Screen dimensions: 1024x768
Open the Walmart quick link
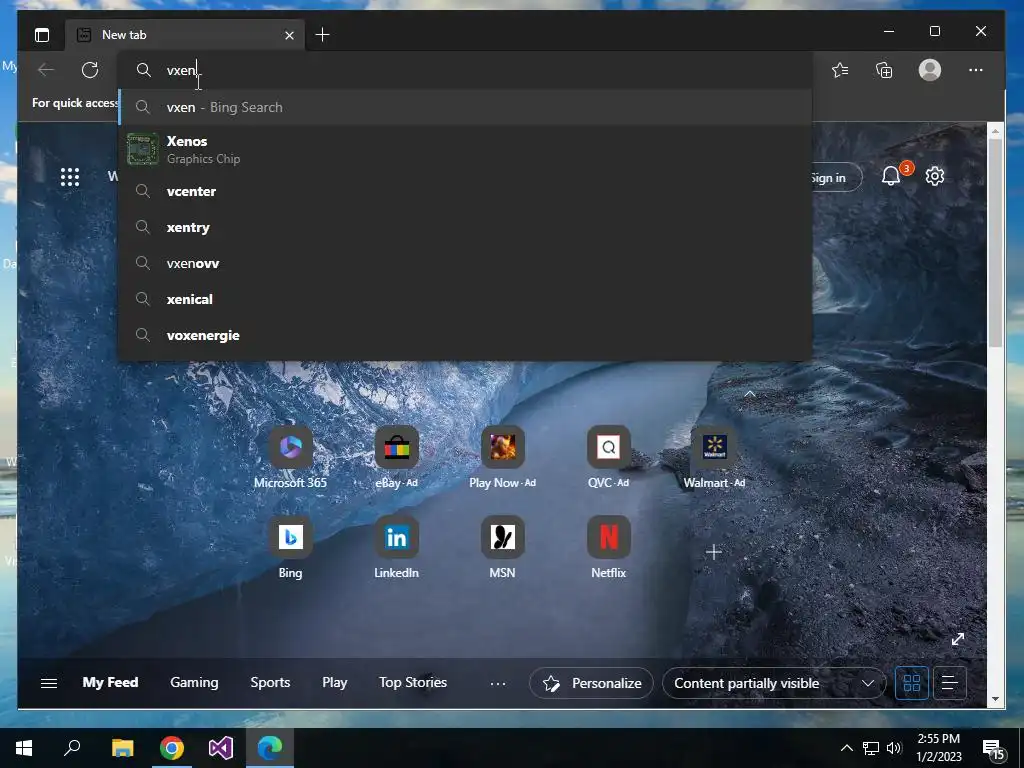(x=714, y=458)
